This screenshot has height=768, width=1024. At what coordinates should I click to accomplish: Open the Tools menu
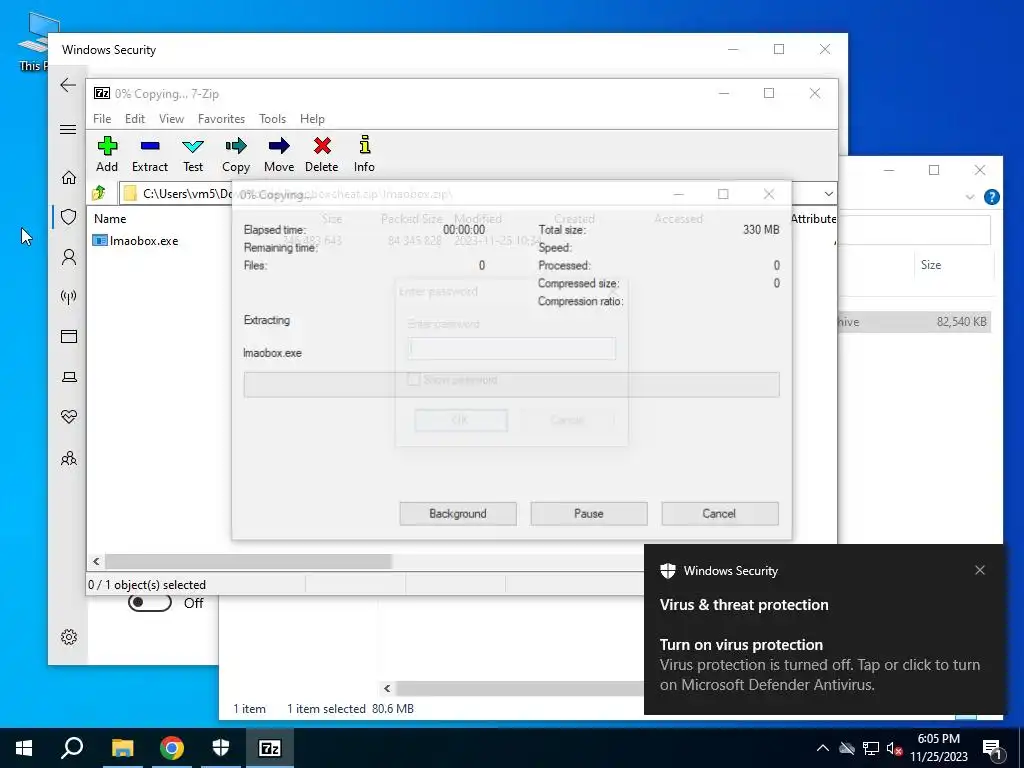click(x=272, y=119)
